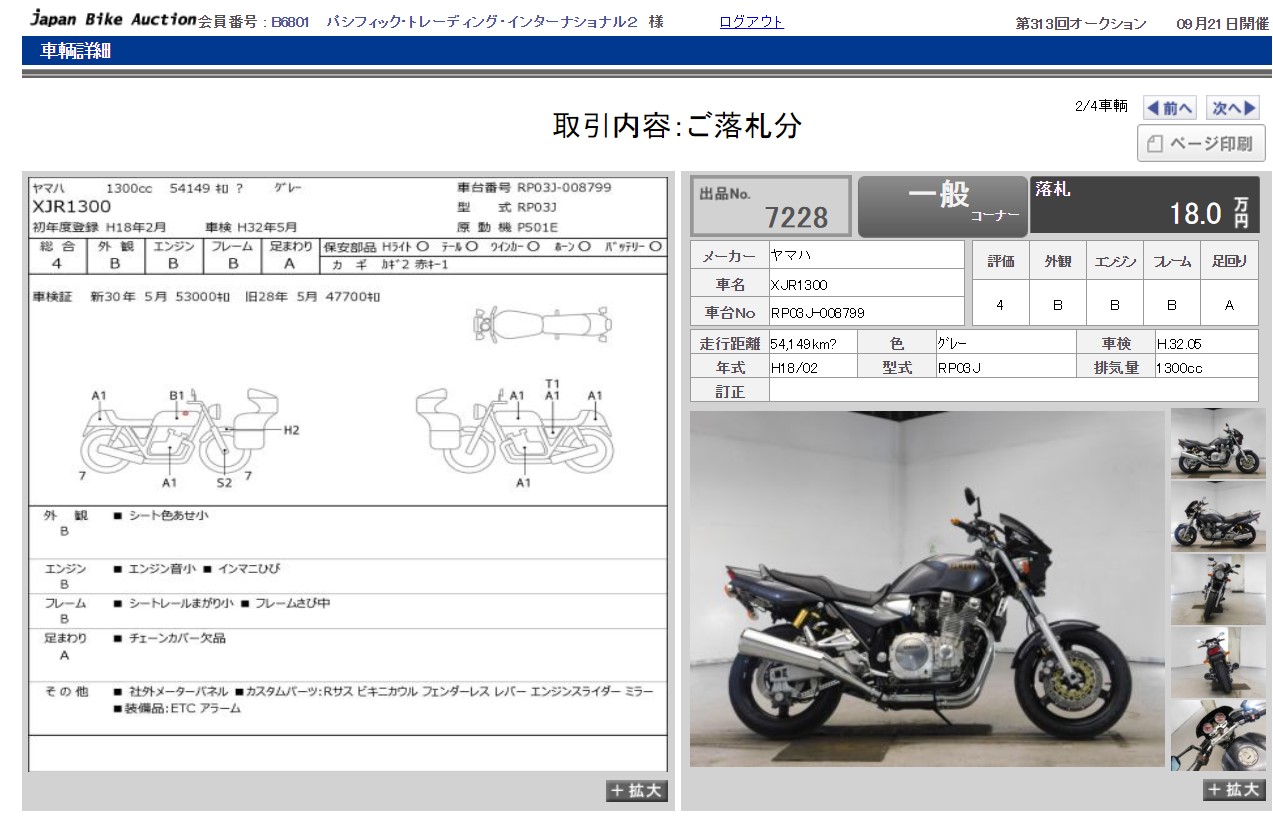Select the meter cockpit thumbnail
This screenshot has width=1273, height=828.
[1218, 735]
